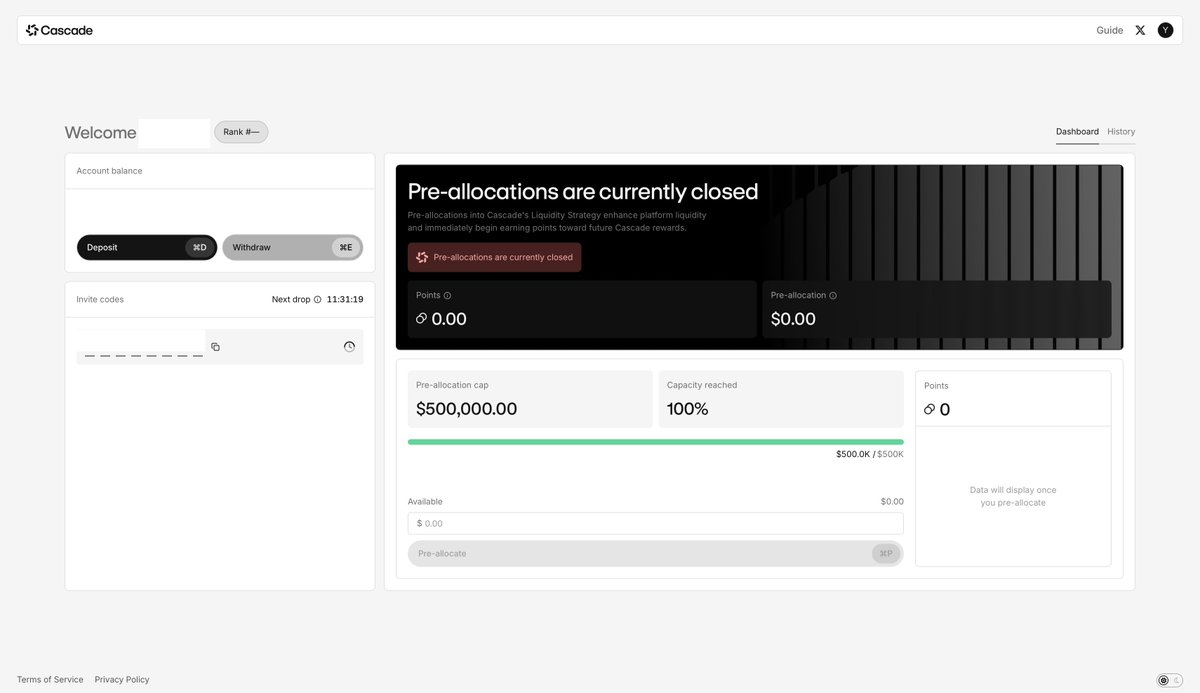Image resolution: width=1200 pixels, height=693 pixels.
Task: Click the Available $0.00 amount
Action: (x=892, y=502)
